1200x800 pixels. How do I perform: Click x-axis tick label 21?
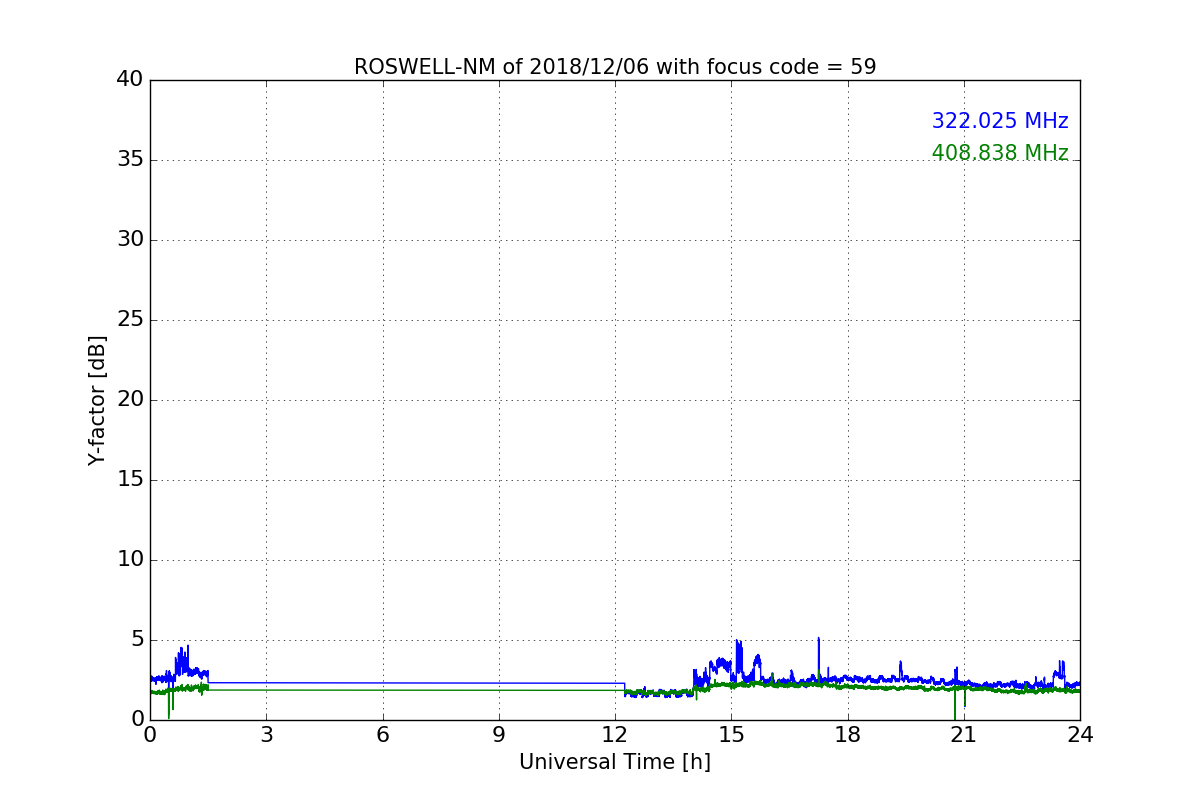click(964, 735)
